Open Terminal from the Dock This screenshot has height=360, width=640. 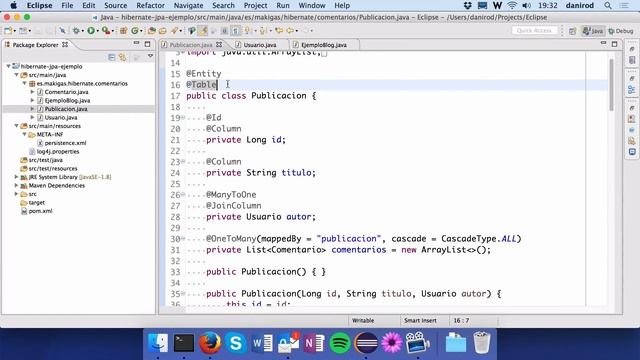pyautogui.click(x=184, y=342)
